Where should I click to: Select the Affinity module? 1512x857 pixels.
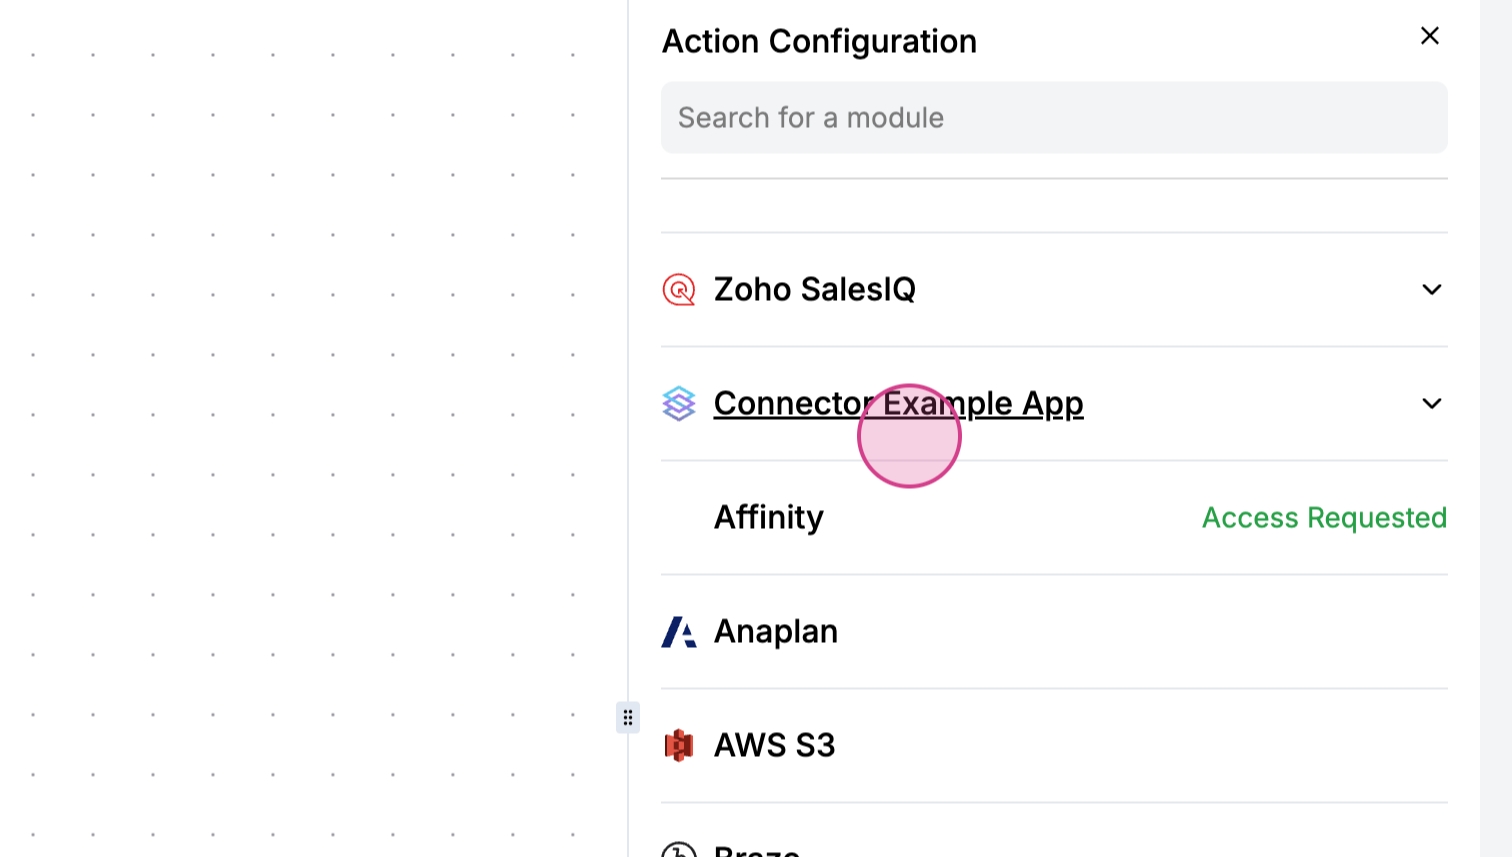click(x=768, y=518)
